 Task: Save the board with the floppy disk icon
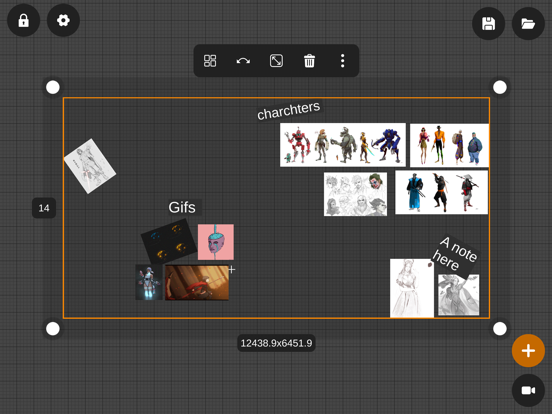coord(488,24)
